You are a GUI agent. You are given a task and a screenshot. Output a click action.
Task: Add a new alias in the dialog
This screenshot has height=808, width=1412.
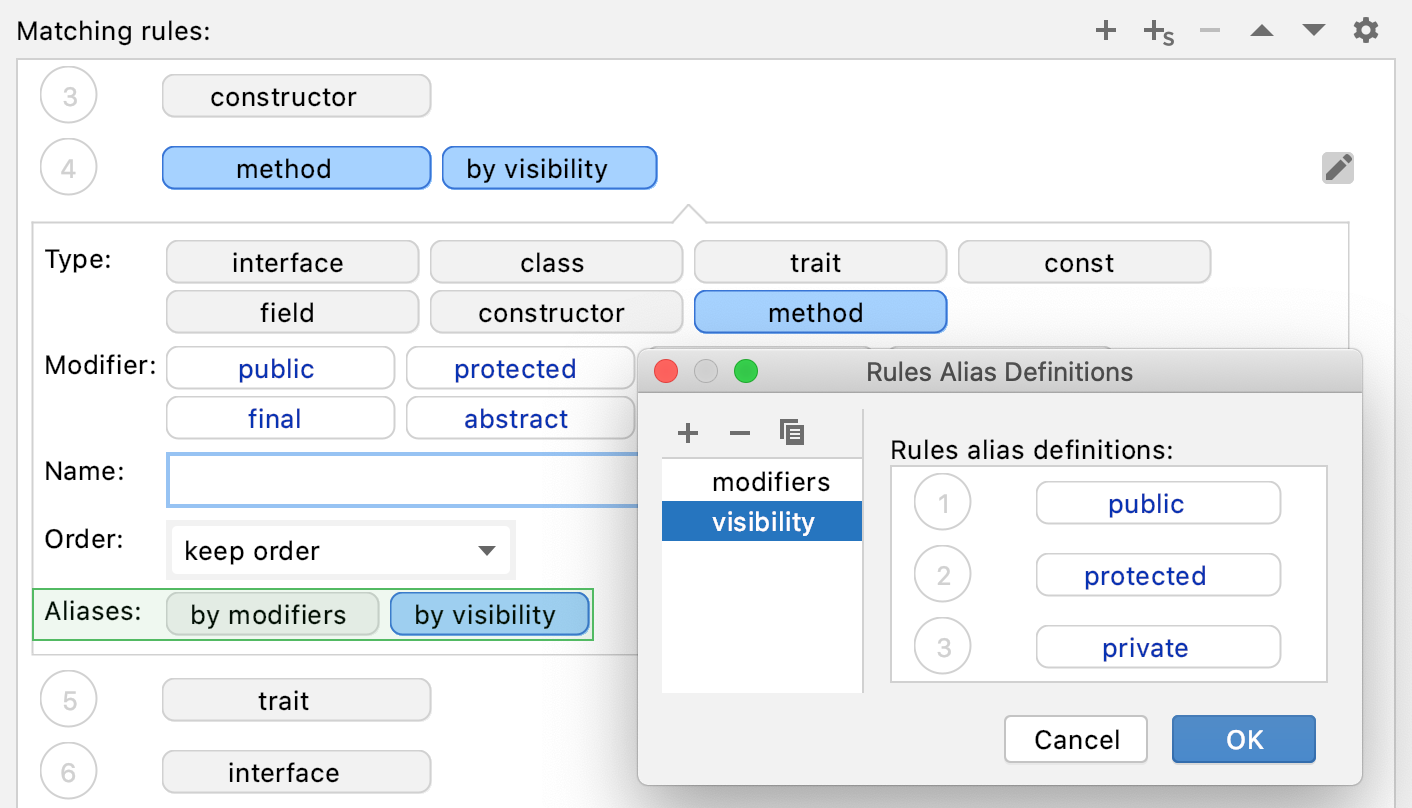[x=688, y=432]
